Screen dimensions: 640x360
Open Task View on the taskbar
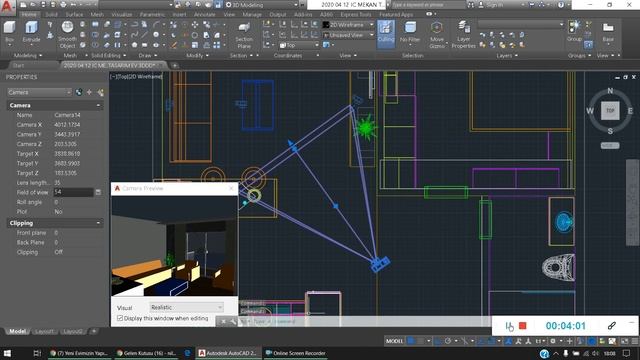click(x=37, y=353)
